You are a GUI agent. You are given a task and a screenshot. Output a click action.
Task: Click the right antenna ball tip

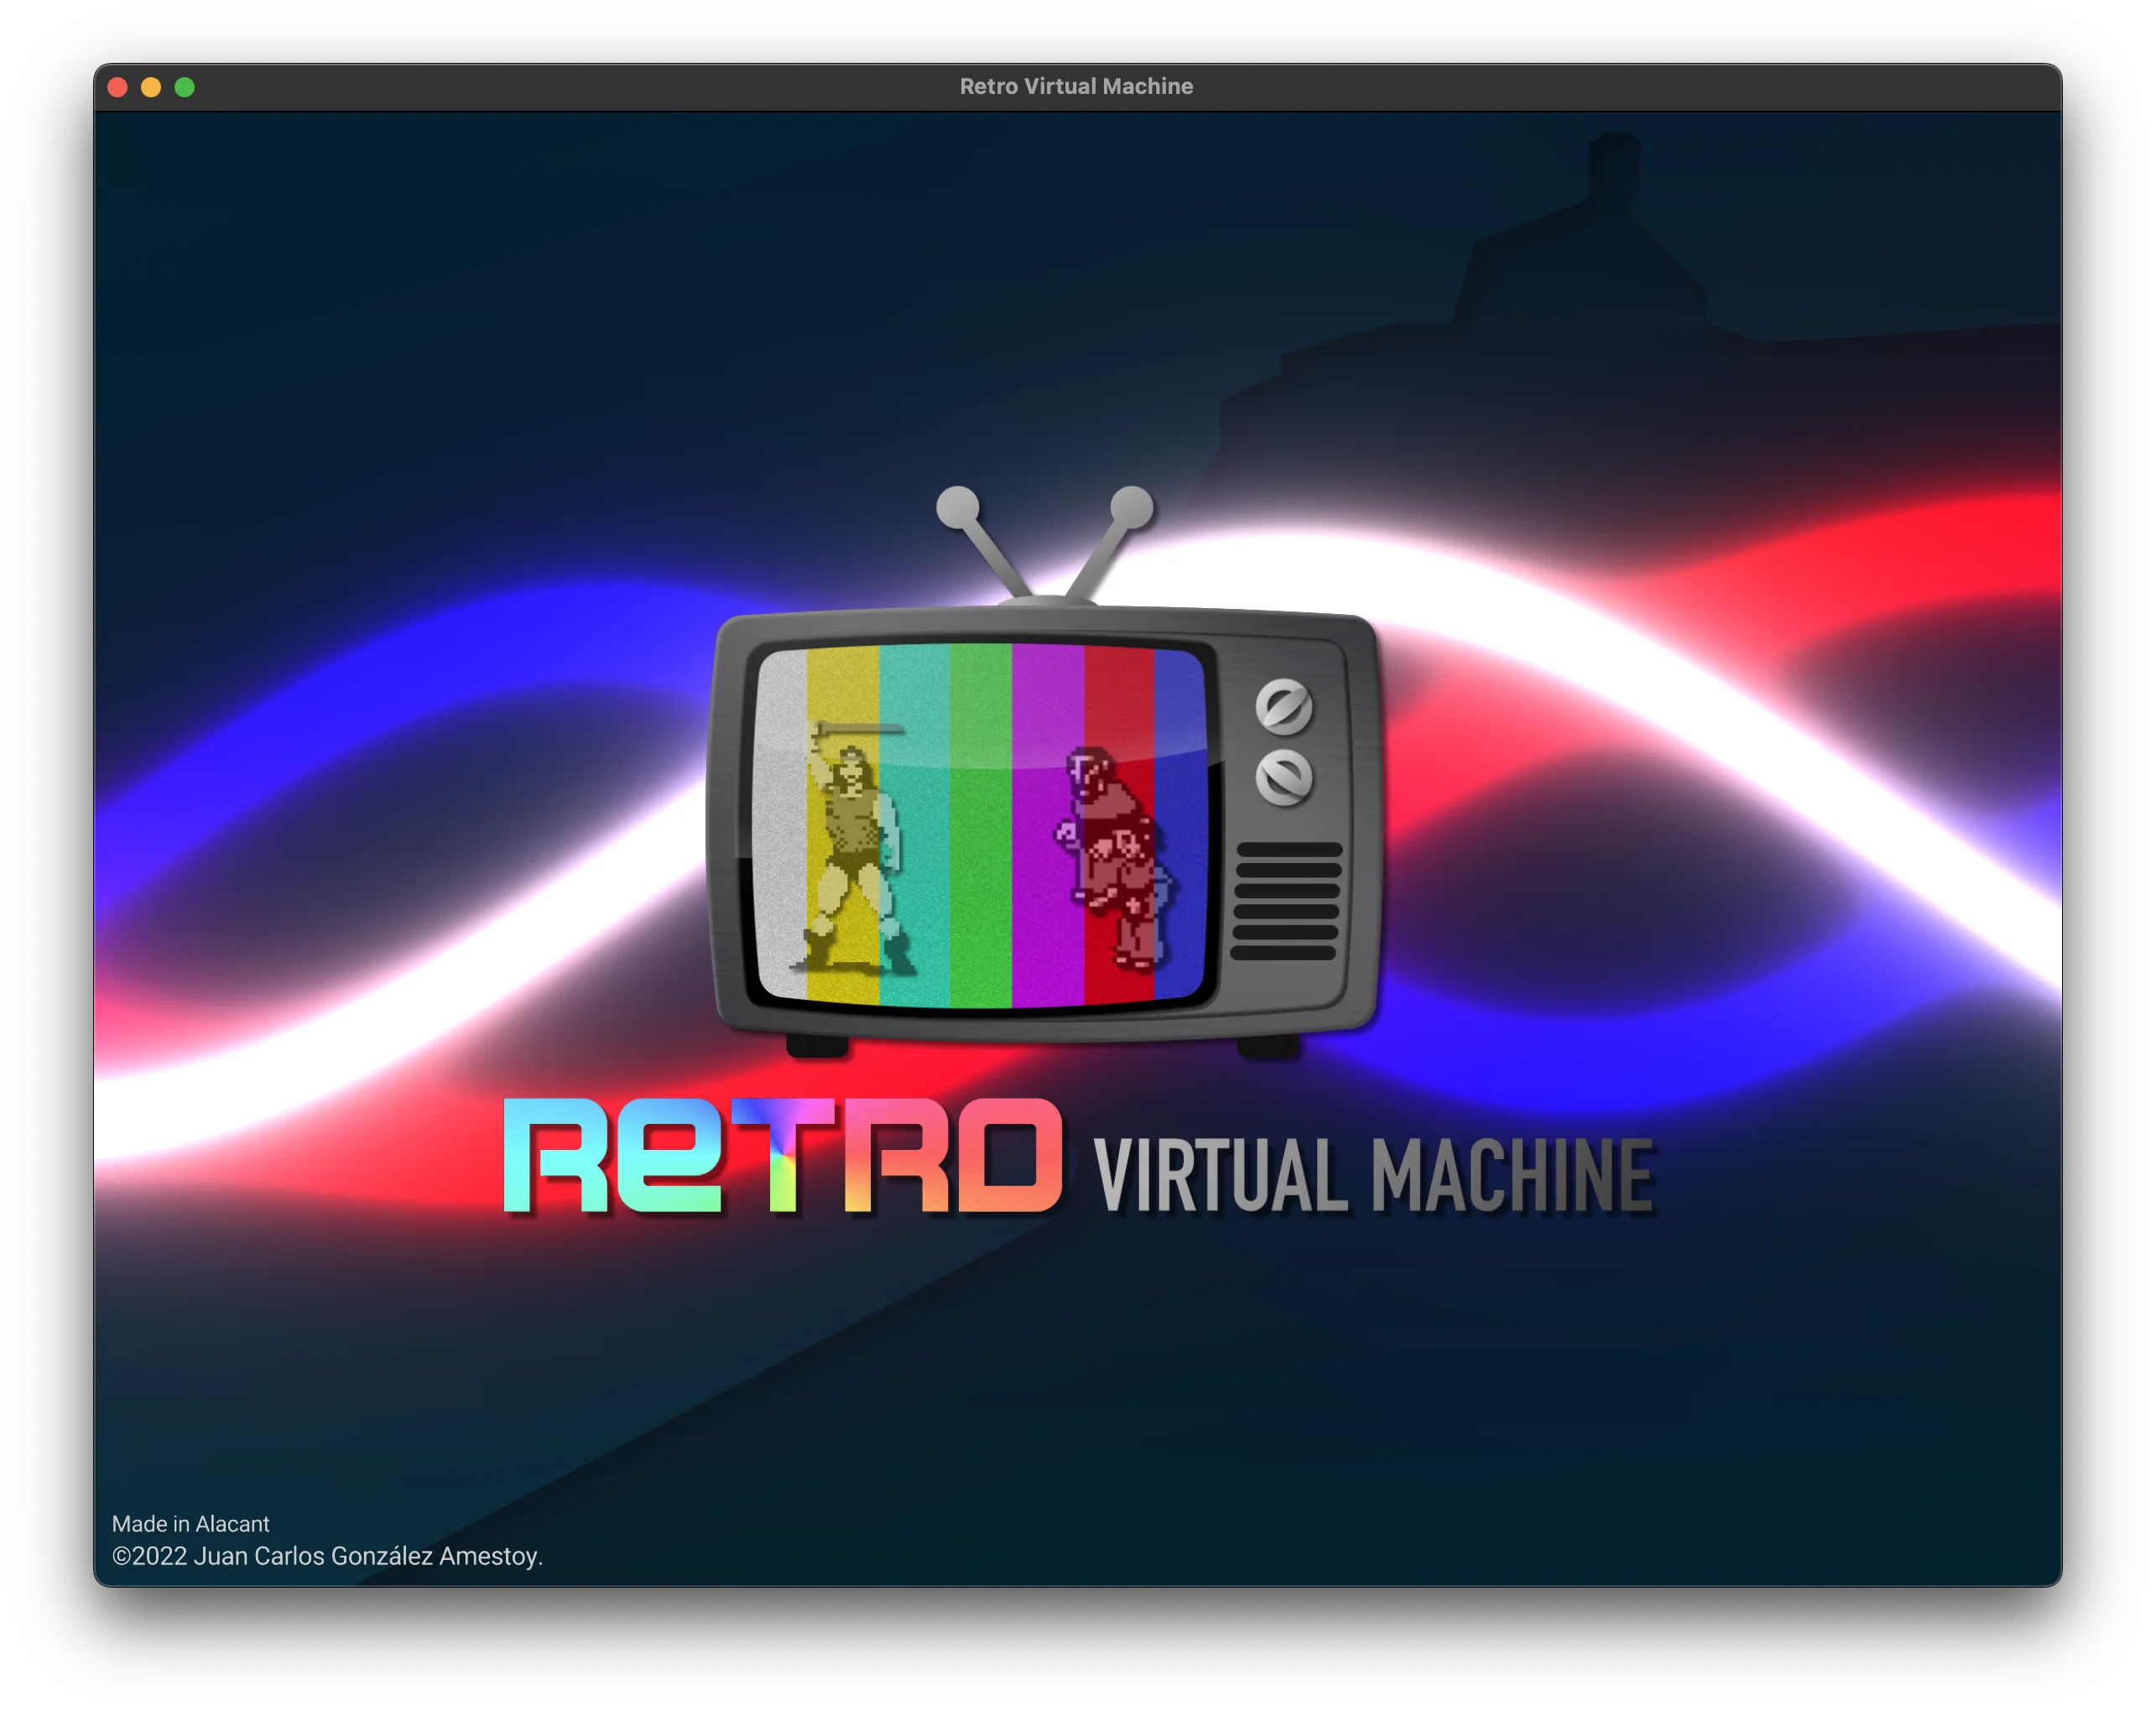click(1132, 505)
